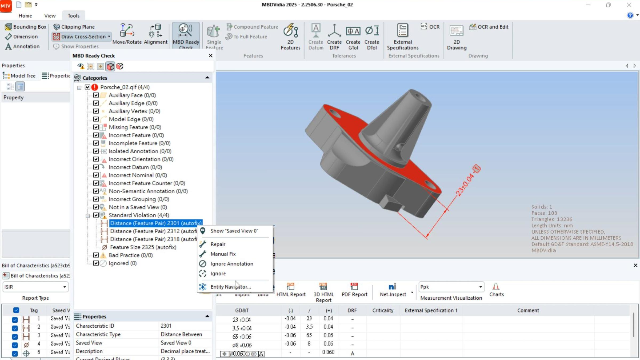Generate the 3D HTML Report

pyautogui.click(x=323, y=292)
